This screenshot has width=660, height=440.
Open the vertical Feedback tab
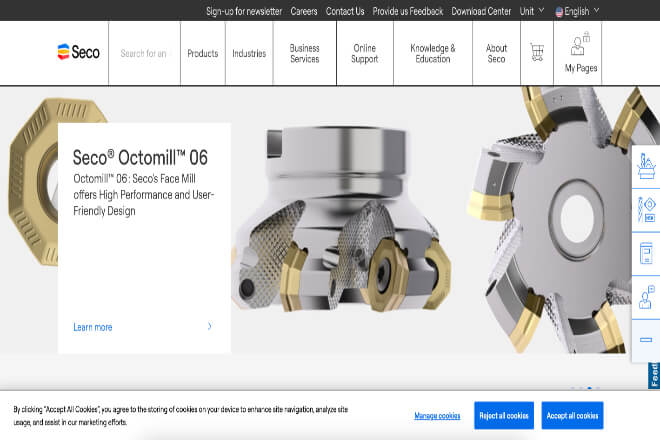click(654, 376)
